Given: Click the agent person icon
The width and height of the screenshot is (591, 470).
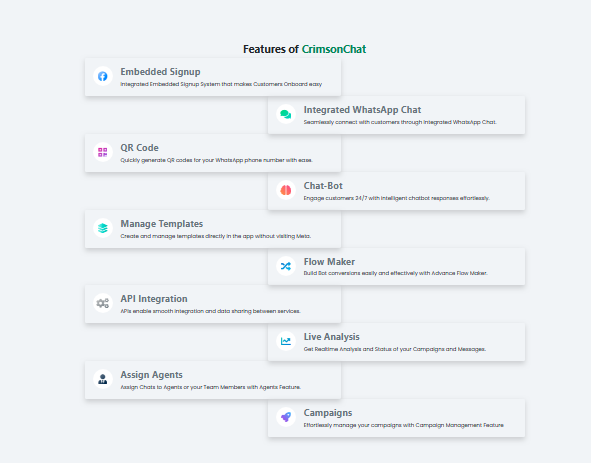Looking at the screenshot, I should pos(103,379).
